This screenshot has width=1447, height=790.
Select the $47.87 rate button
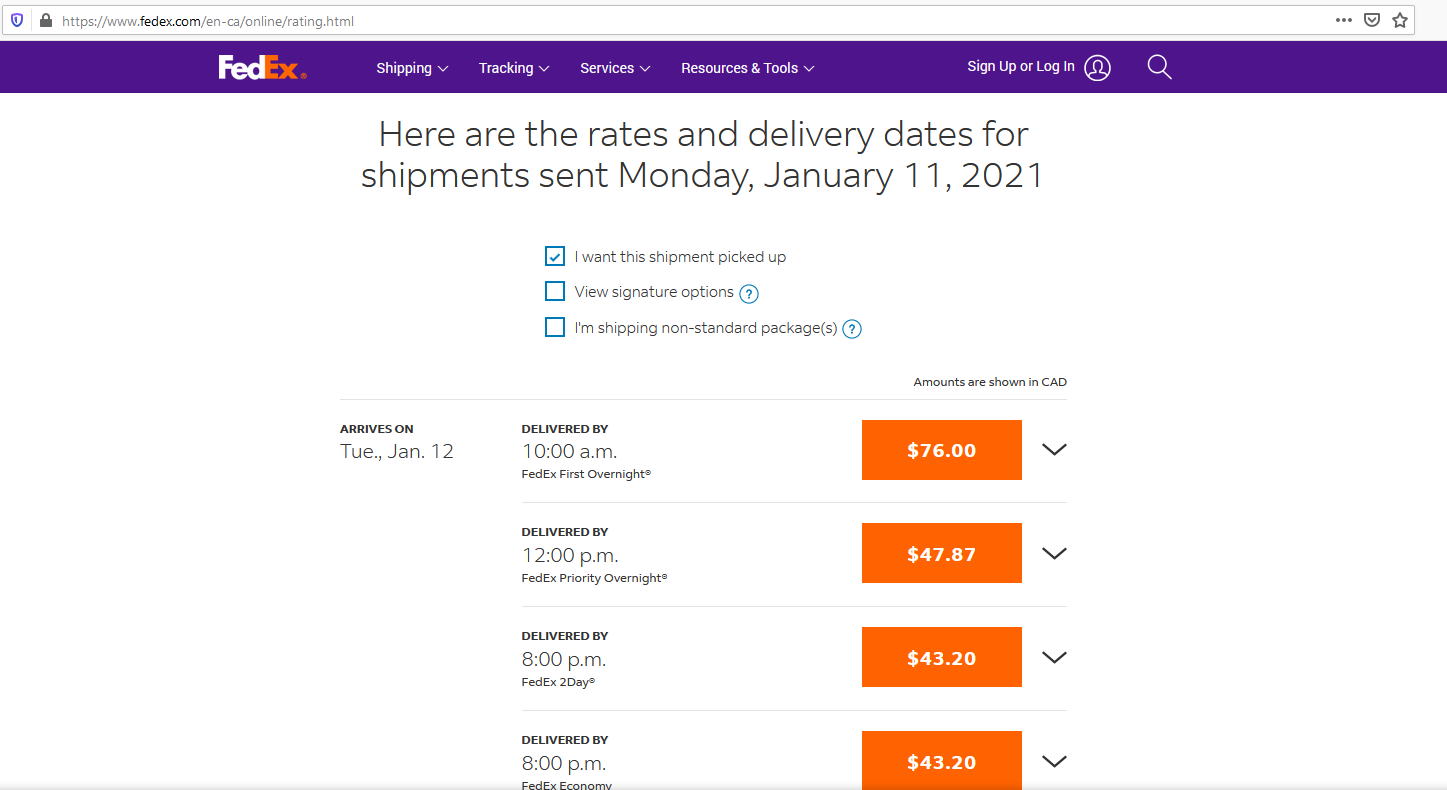[x=941, y=553]
